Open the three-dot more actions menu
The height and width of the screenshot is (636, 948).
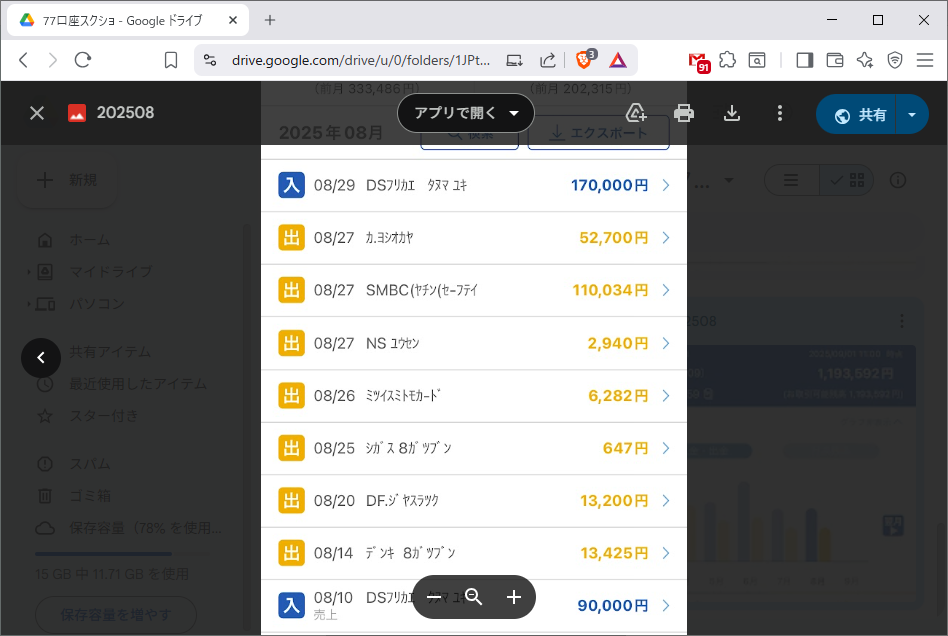pyautogui.click(x=780, y=113)
